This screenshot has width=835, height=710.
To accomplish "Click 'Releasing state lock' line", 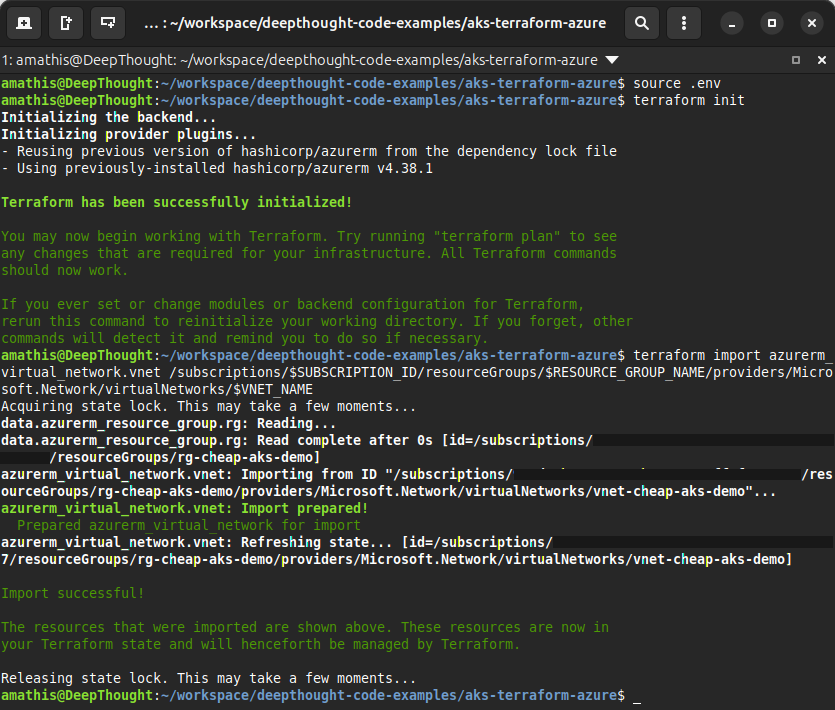I will coord(208,679).
